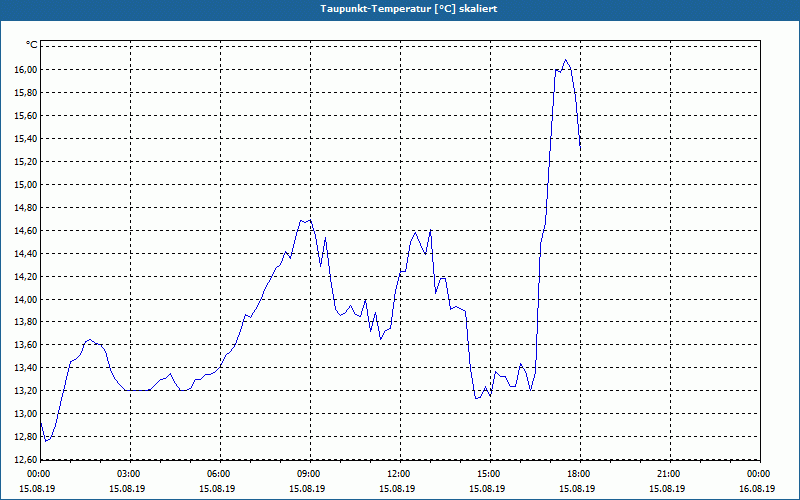Select the y-axis value '15,80'
The height and width of the screenshot is (500, 800).
(x=27, y=93)
